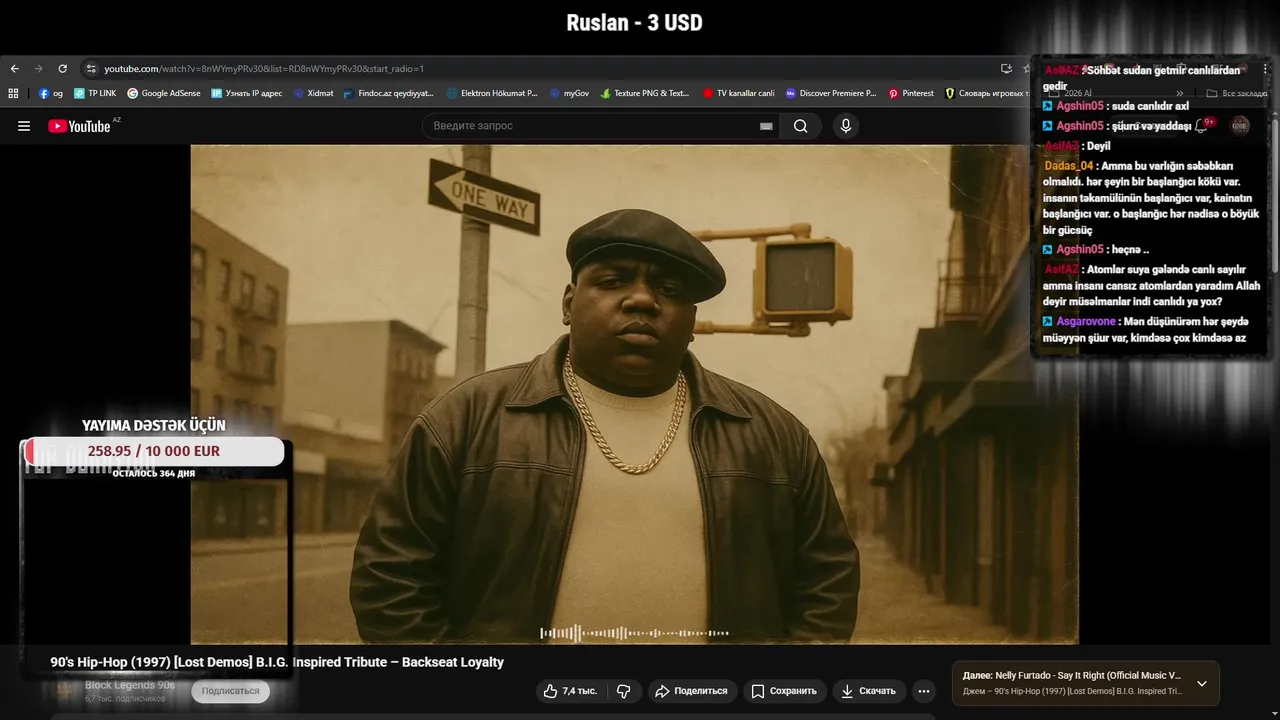Open Словарь игровых bookmark
Screen dimensions: 1280x720
click(x=987, y=93)
